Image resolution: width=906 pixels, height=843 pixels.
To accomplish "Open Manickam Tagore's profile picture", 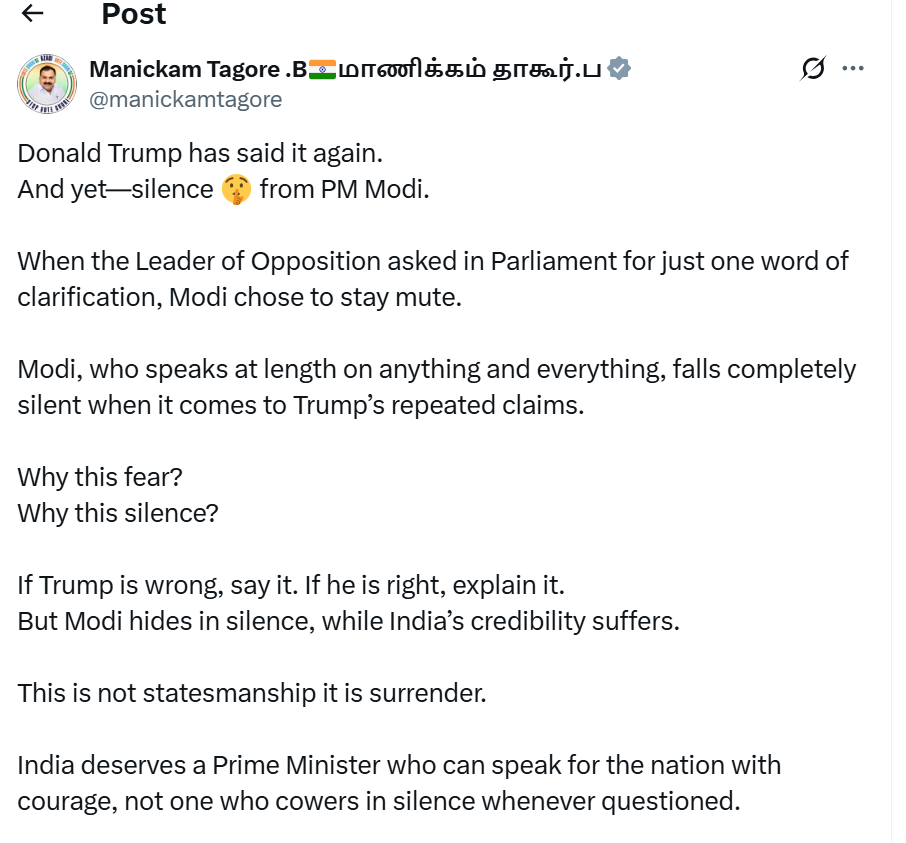I will click(47, 82).
